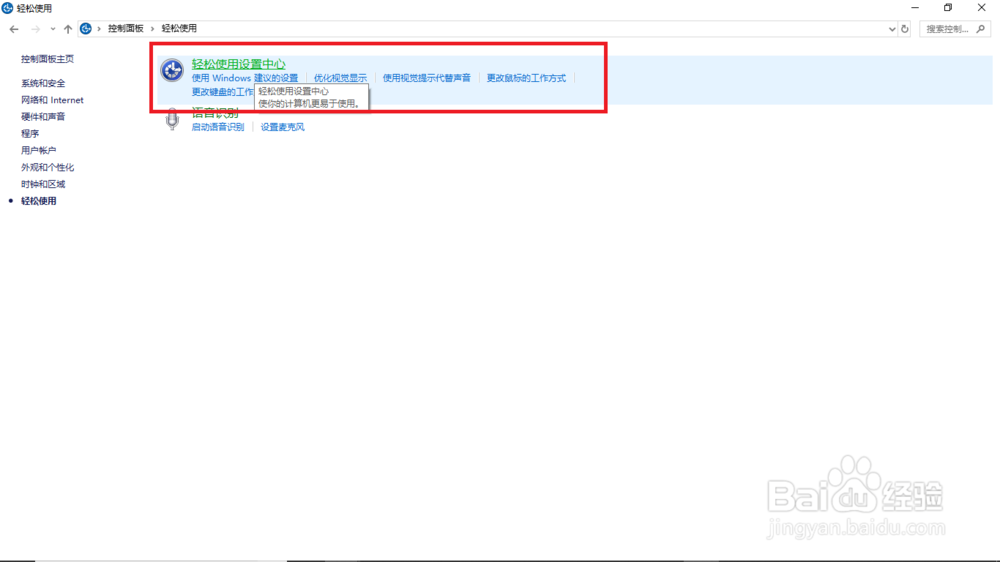This screenshot has width=1000, height=562.
Task: Go up one level with the Up arrow
Action: point(68,29)
